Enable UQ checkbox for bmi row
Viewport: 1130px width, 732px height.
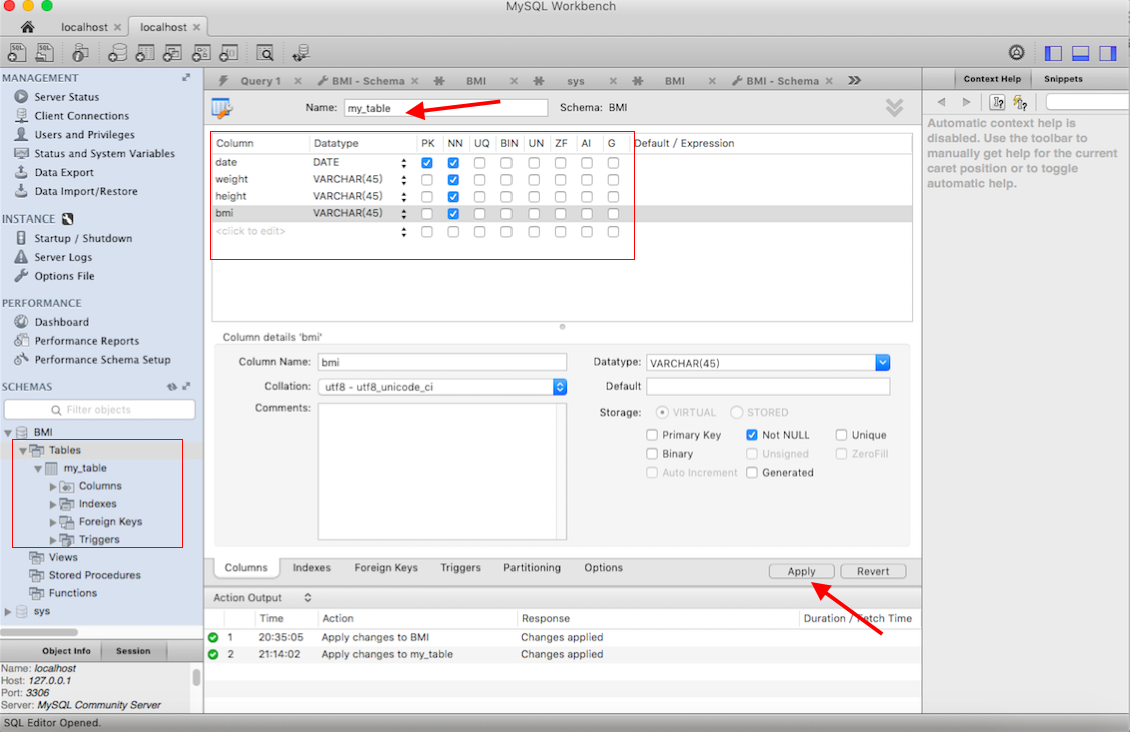coord(479,214)
